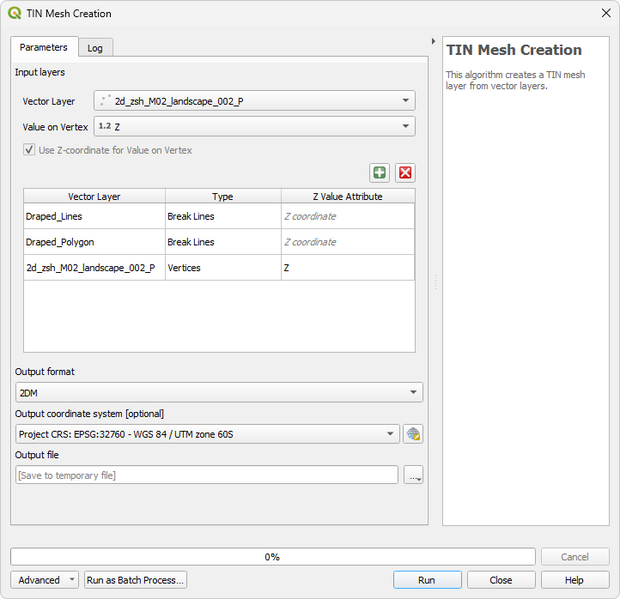The height and width of the screenshot is (599, 620).
Task: Click the 0% progress bar
Action: pyautogui.click(x=272, y=557)
